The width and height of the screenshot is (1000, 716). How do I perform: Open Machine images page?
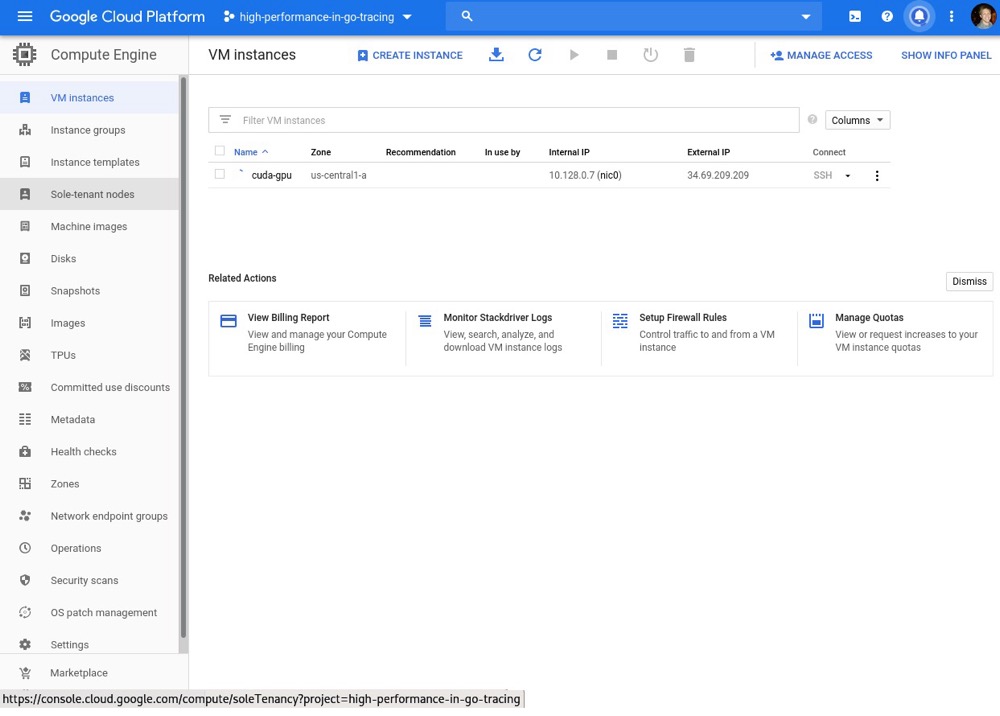tap(89, 226)
